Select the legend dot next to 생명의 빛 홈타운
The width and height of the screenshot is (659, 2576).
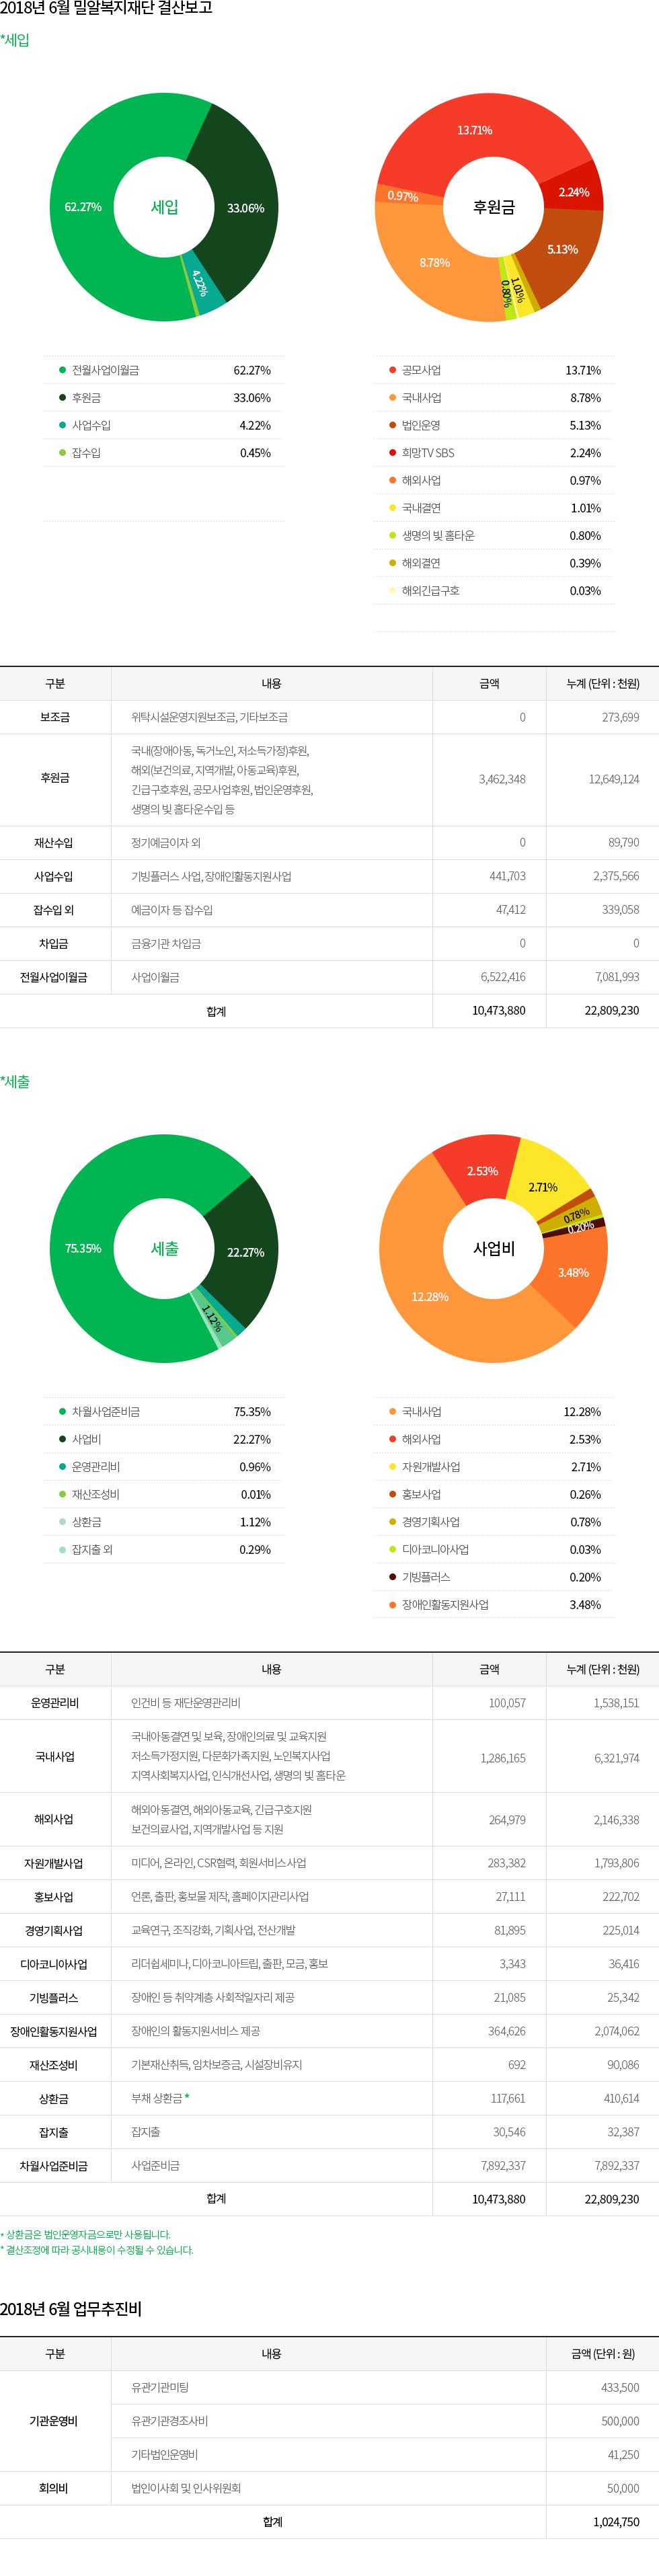click(x=392, y=535)
